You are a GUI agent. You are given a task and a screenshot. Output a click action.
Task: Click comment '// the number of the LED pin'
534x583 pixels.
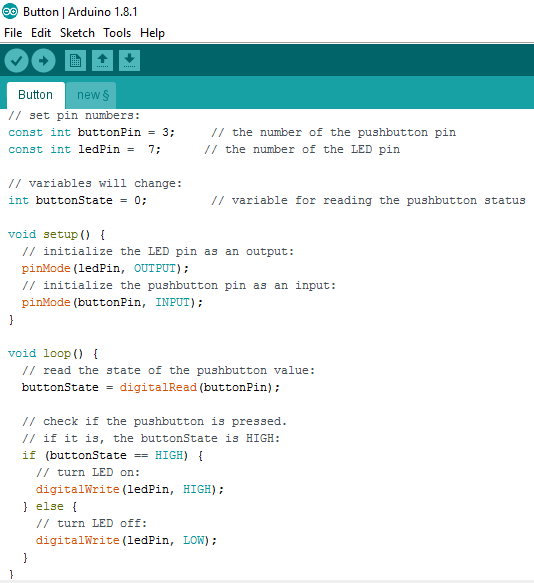click(x=302, y=149)
